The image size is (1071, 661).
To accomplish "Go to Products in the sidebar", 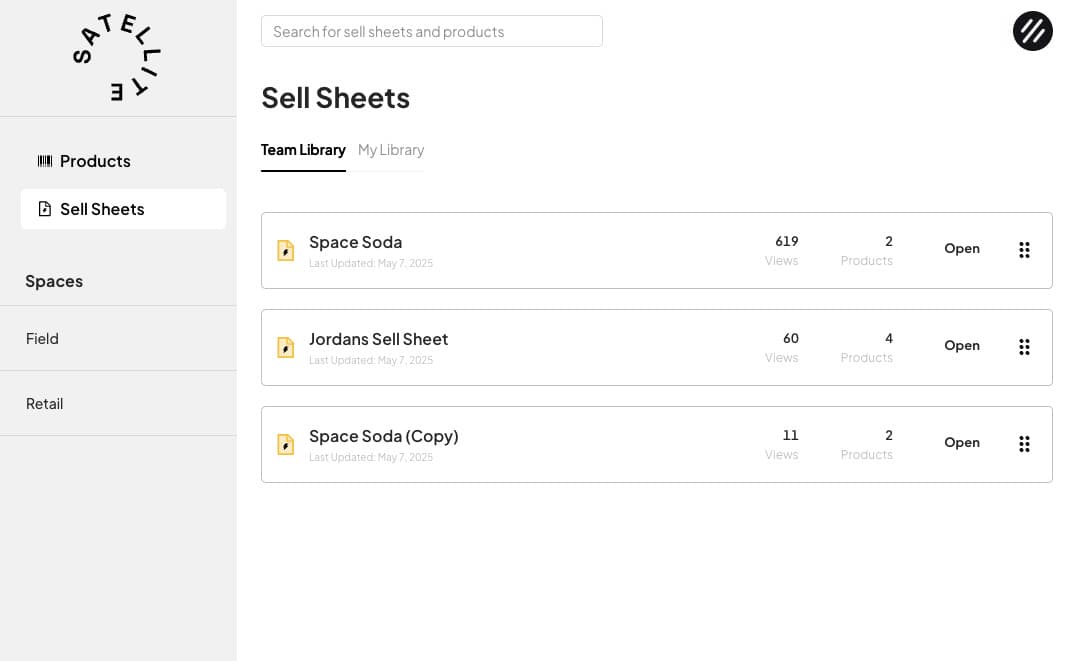I will tap(95, 161).
